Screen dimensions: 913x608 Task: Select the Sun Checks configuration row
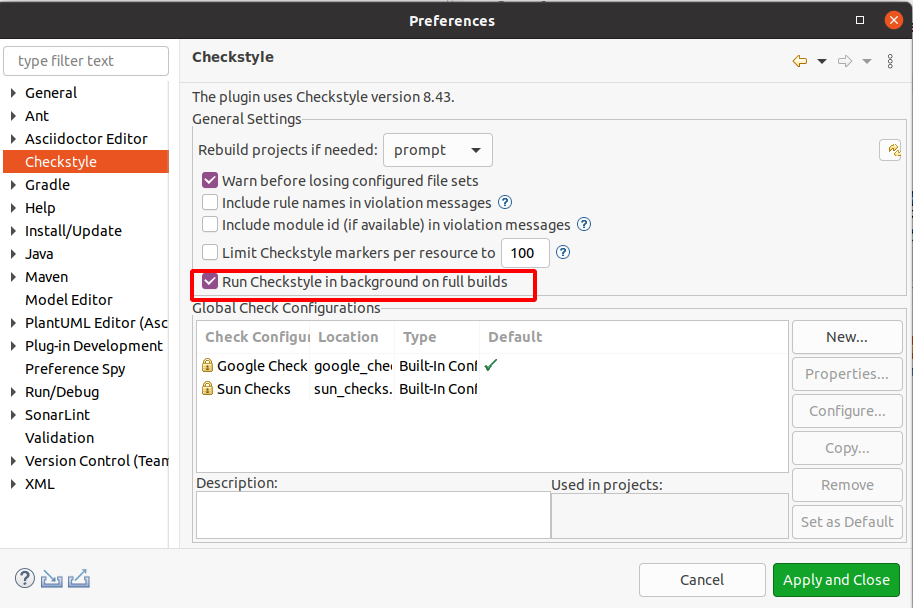coord(492,388)
